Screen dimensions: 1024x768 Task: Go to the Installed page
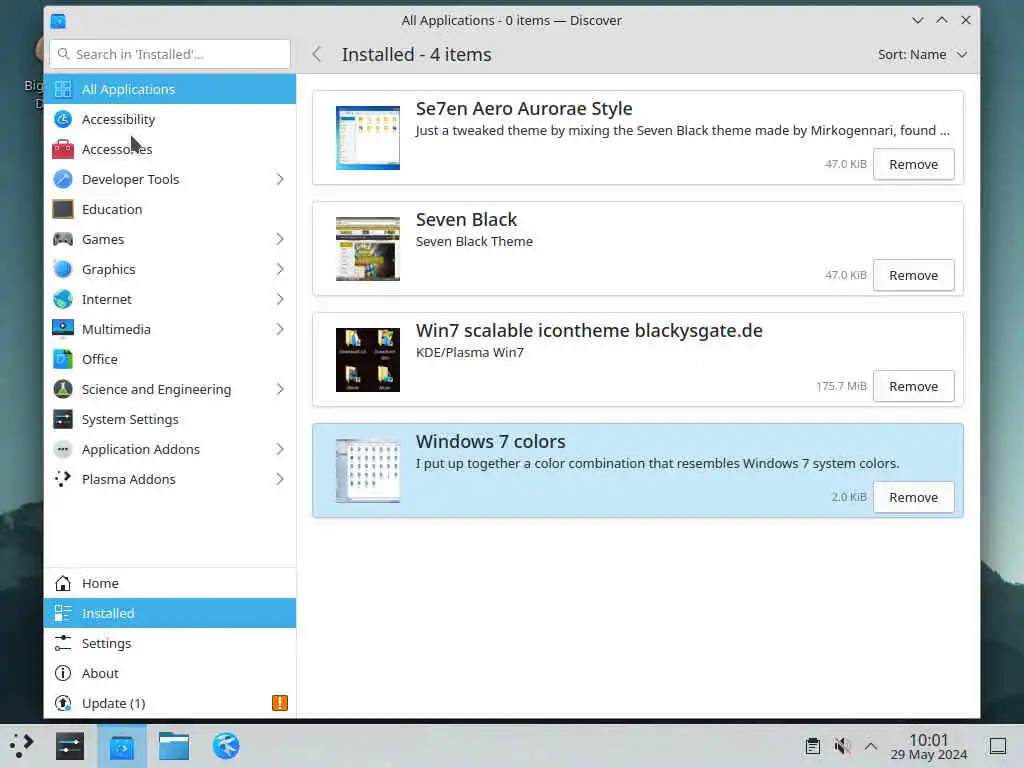(170, 613)
